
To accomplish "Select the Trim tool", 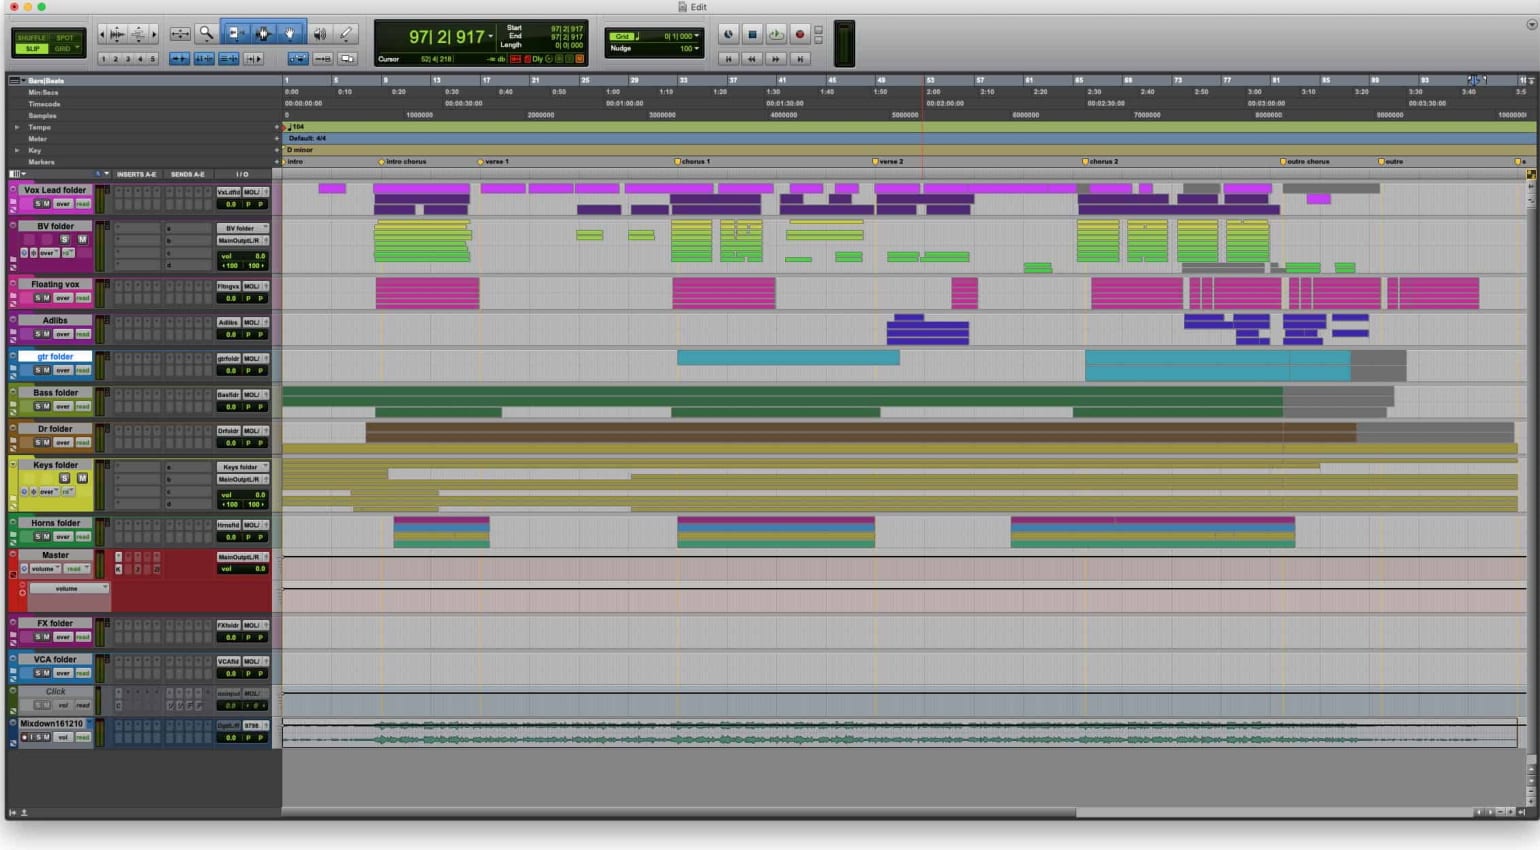I will (x=235, y=34).
